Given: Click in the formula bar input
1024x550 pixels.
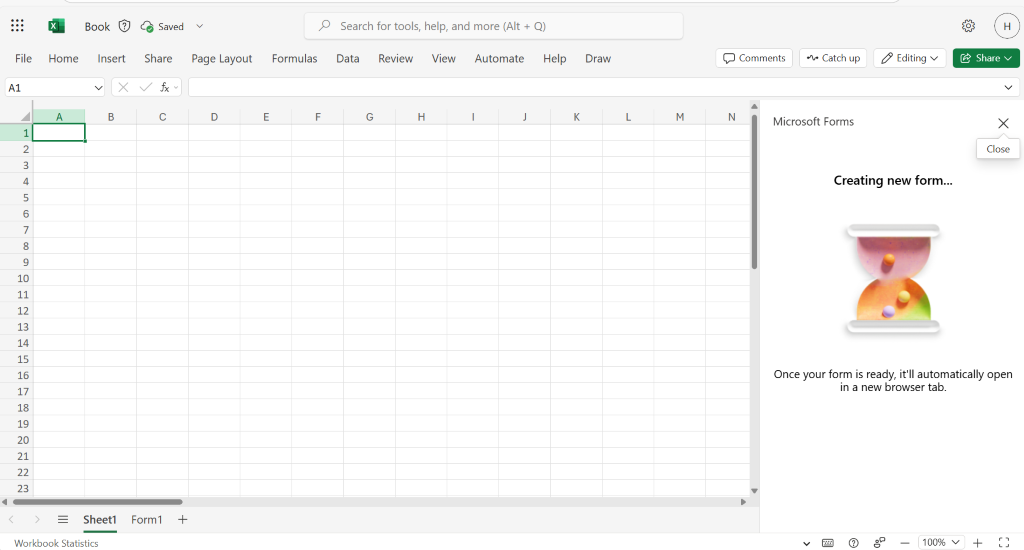Looking at the screenshot, I should [x=595, y=88].
